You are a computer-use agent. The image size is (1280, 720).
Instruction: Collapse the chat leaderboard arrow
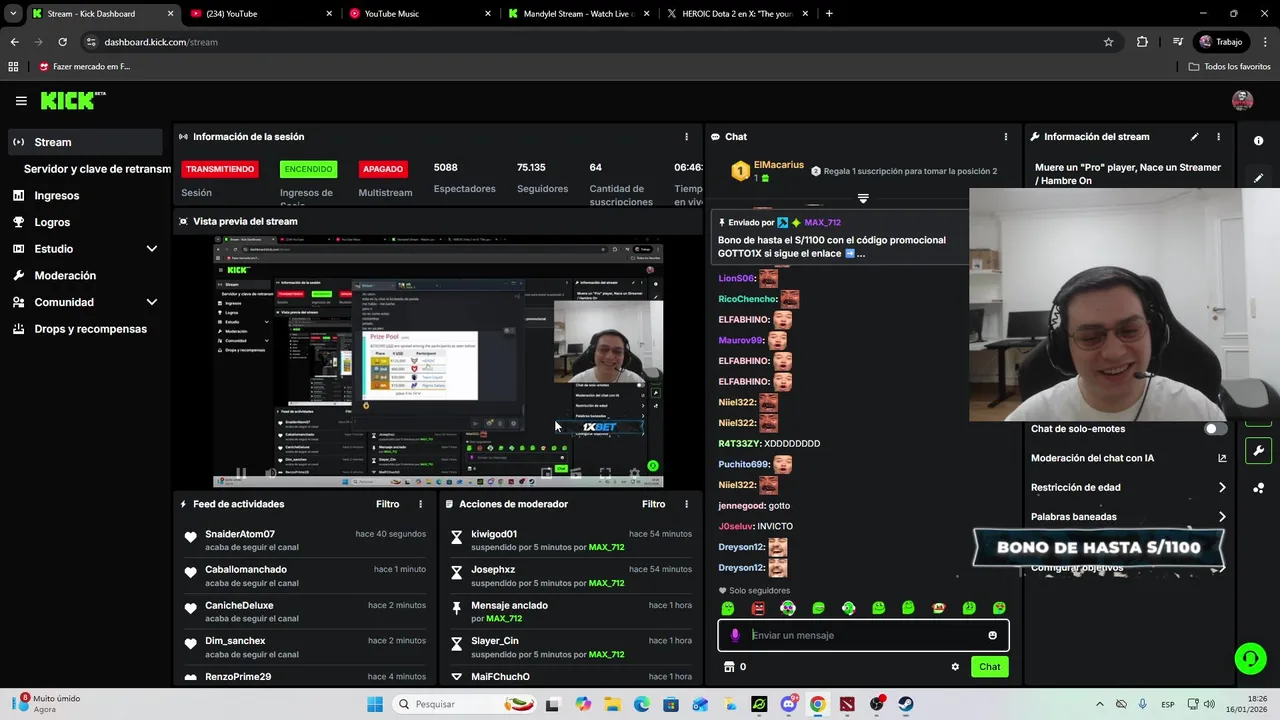863,199
